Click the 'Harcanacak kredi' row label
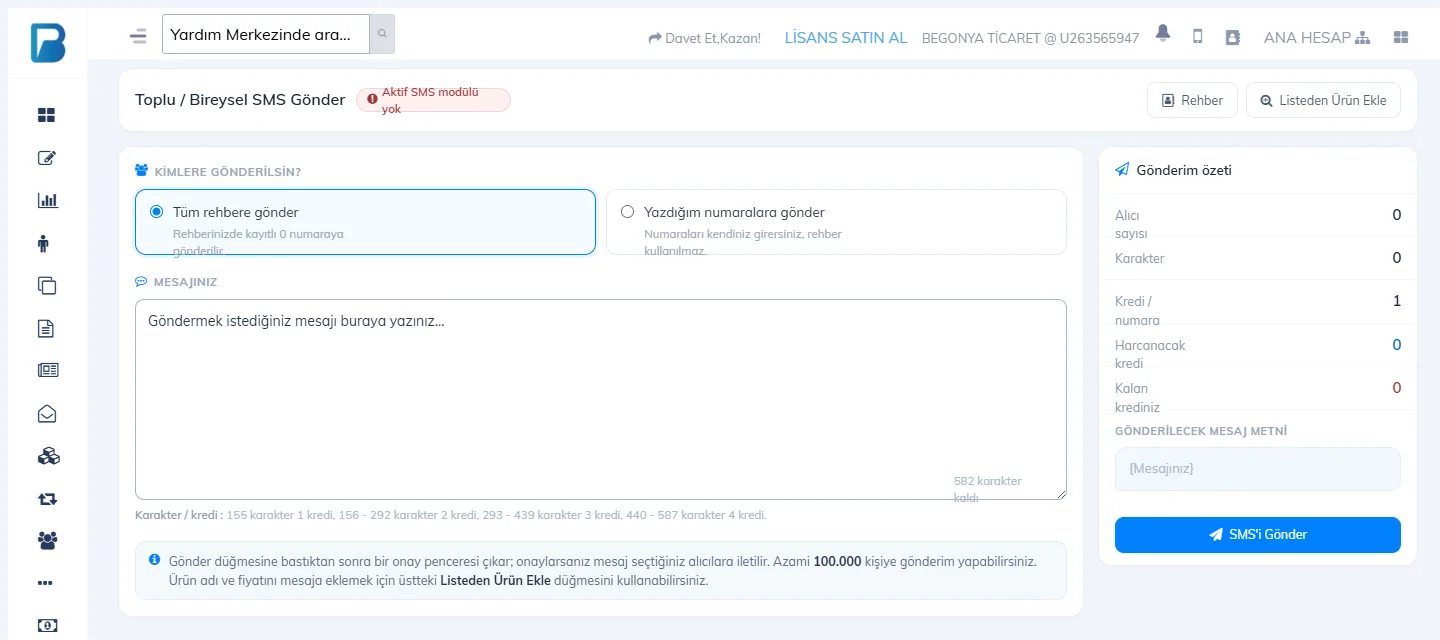The image size is (1440, 640). pyautogui.click(x=1150, y=354)
